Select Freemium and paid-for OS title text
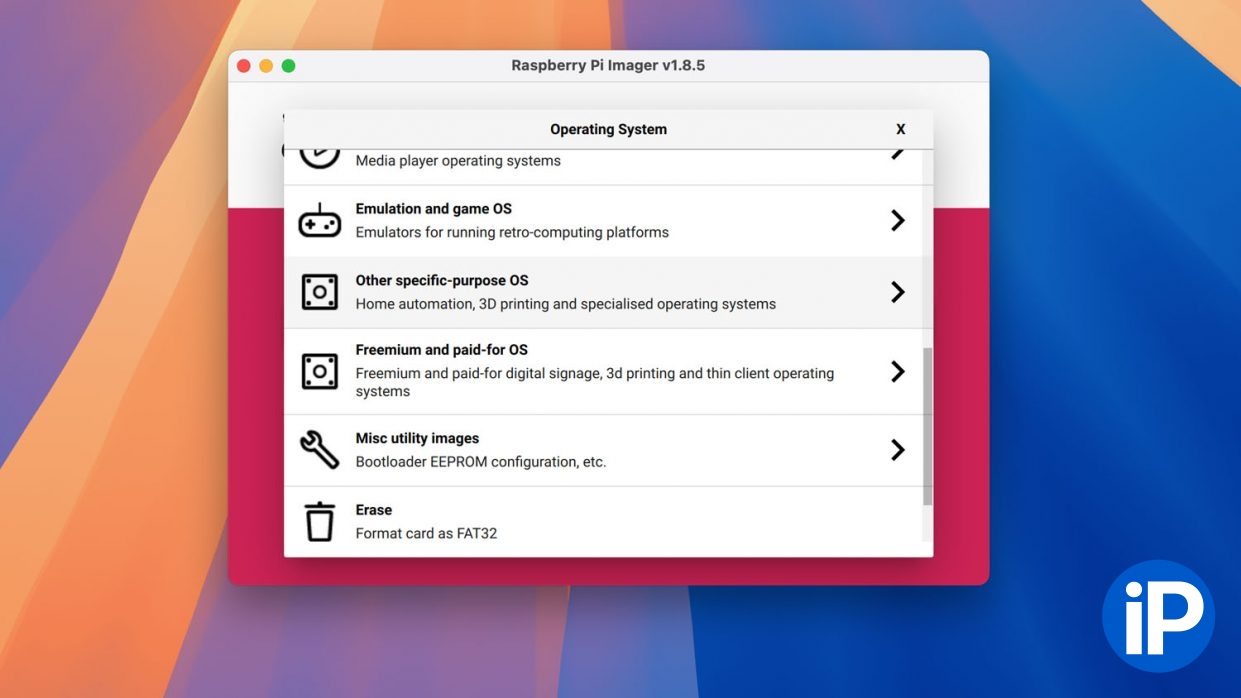The height and width of the screenshot is (698, 1241). 442,350
